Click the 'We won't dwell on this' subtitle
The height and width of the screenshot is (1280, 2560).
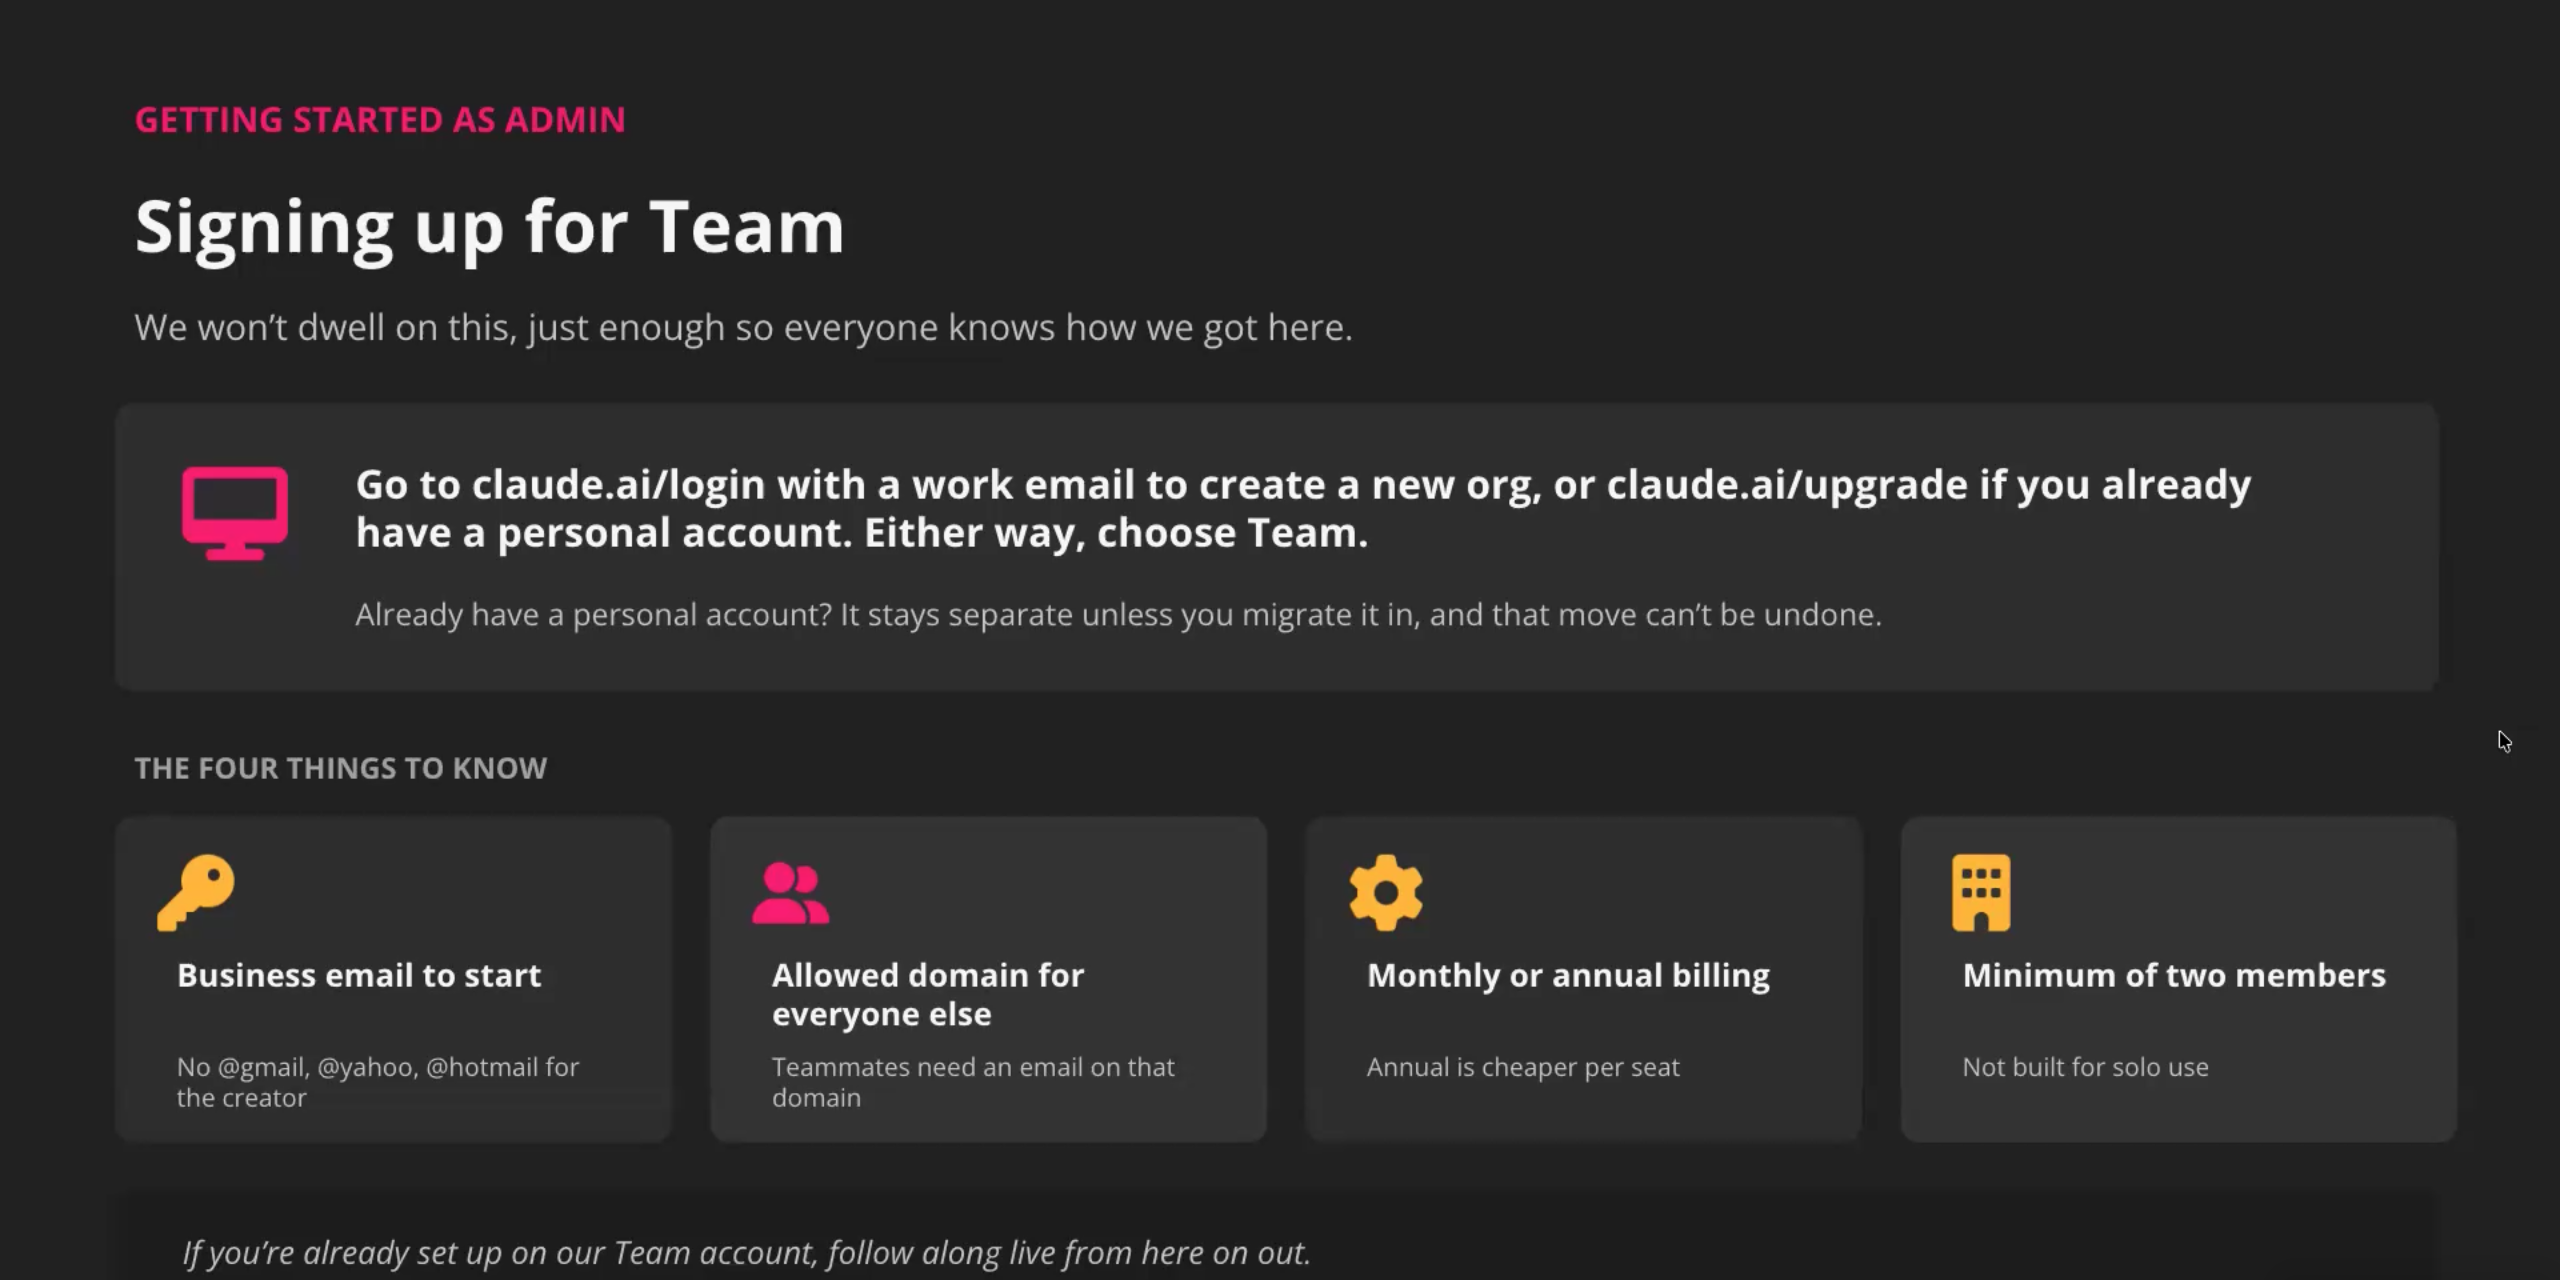tap(743, 328)
